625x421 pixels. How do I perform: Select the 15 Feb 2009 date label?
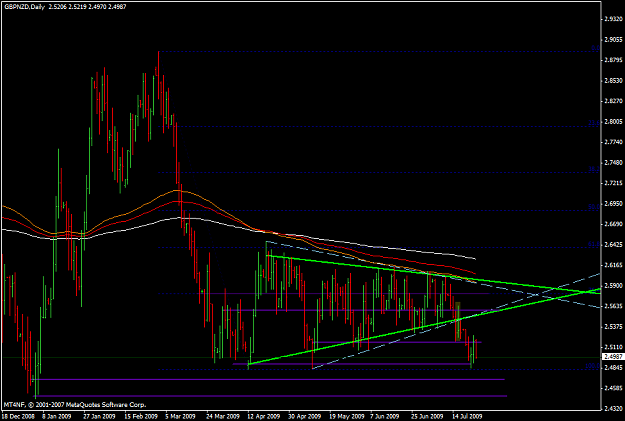[x=141, y=416]
